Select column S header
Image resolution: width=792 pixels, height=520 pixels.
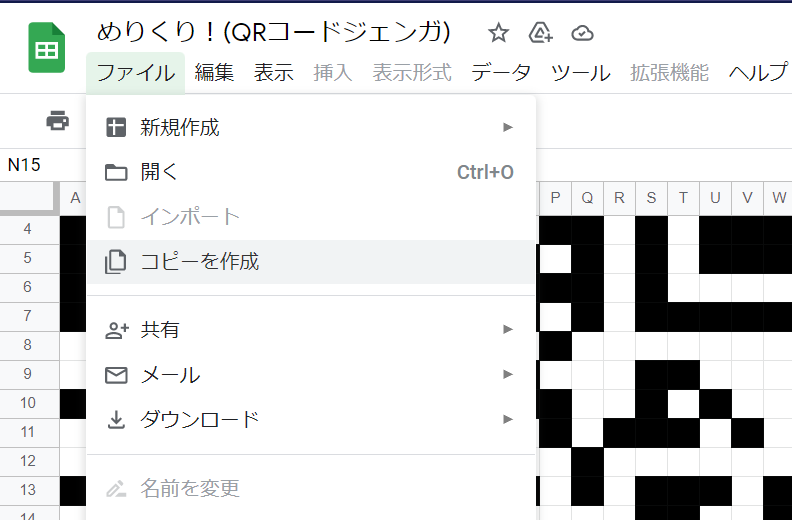[652, 198]
